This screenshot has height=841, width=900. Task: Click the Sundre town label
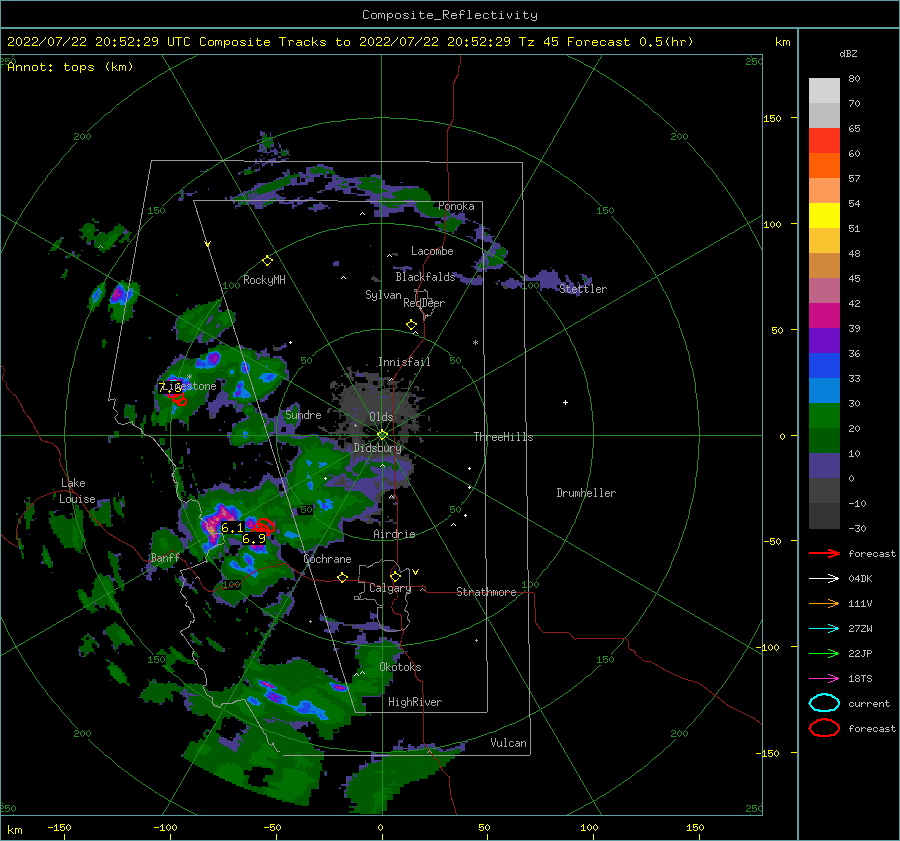point(303,415)
